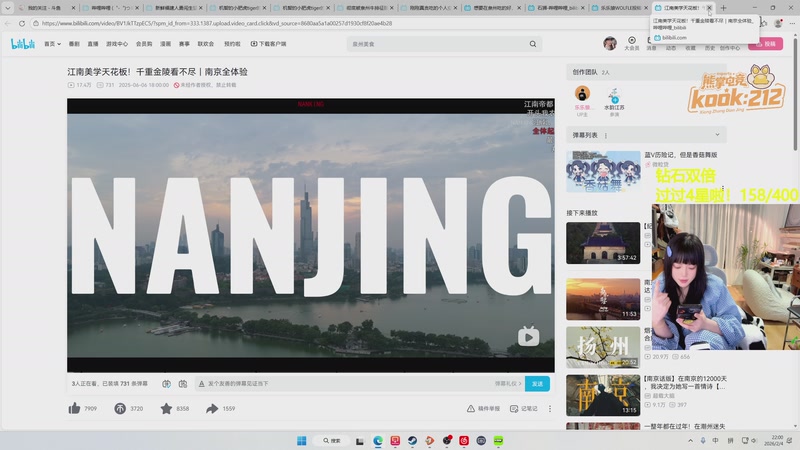
Task: Open the Windows Start button
Action: 302,441
